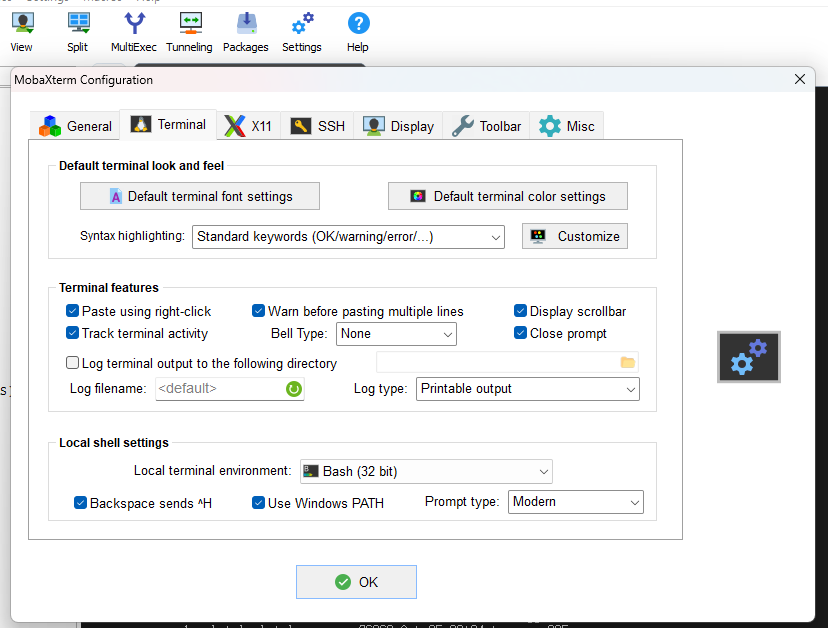The height and width of the screenshot is (628, 828).
Task: Select the Terminal tab
Action: coord(168,125)
